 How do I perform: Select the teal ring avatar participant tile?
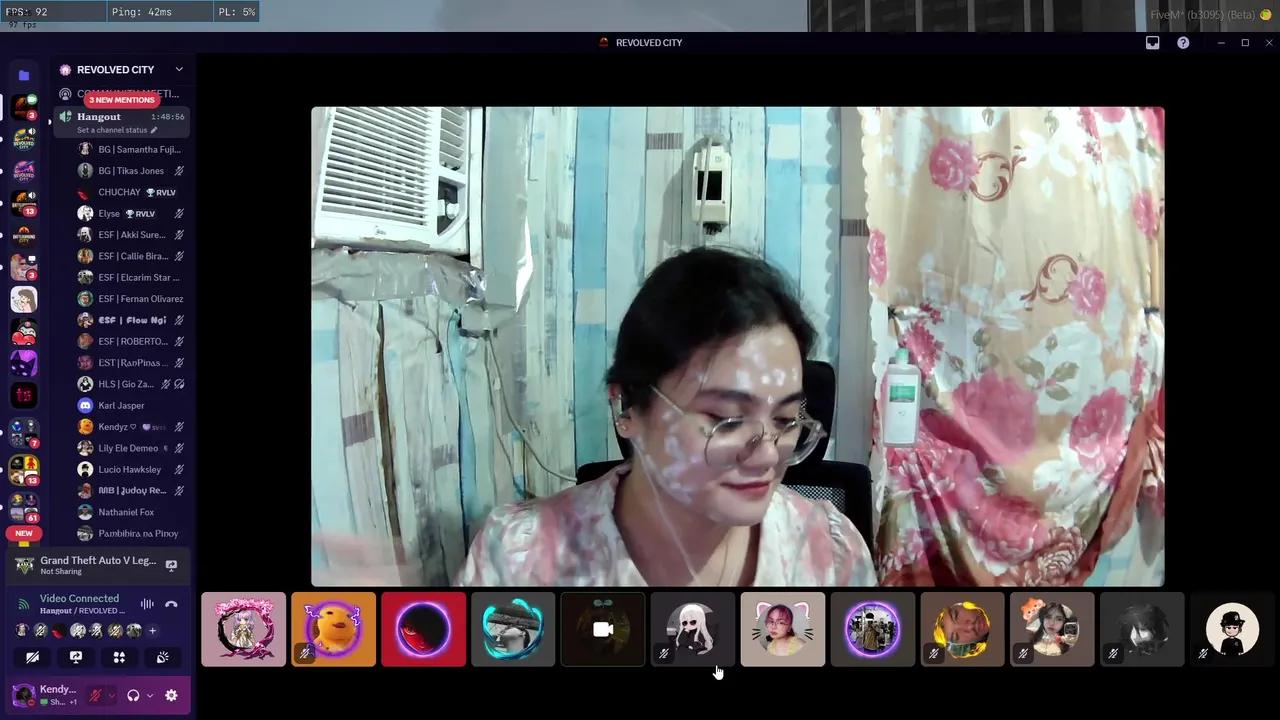click(x=513, y=629)
